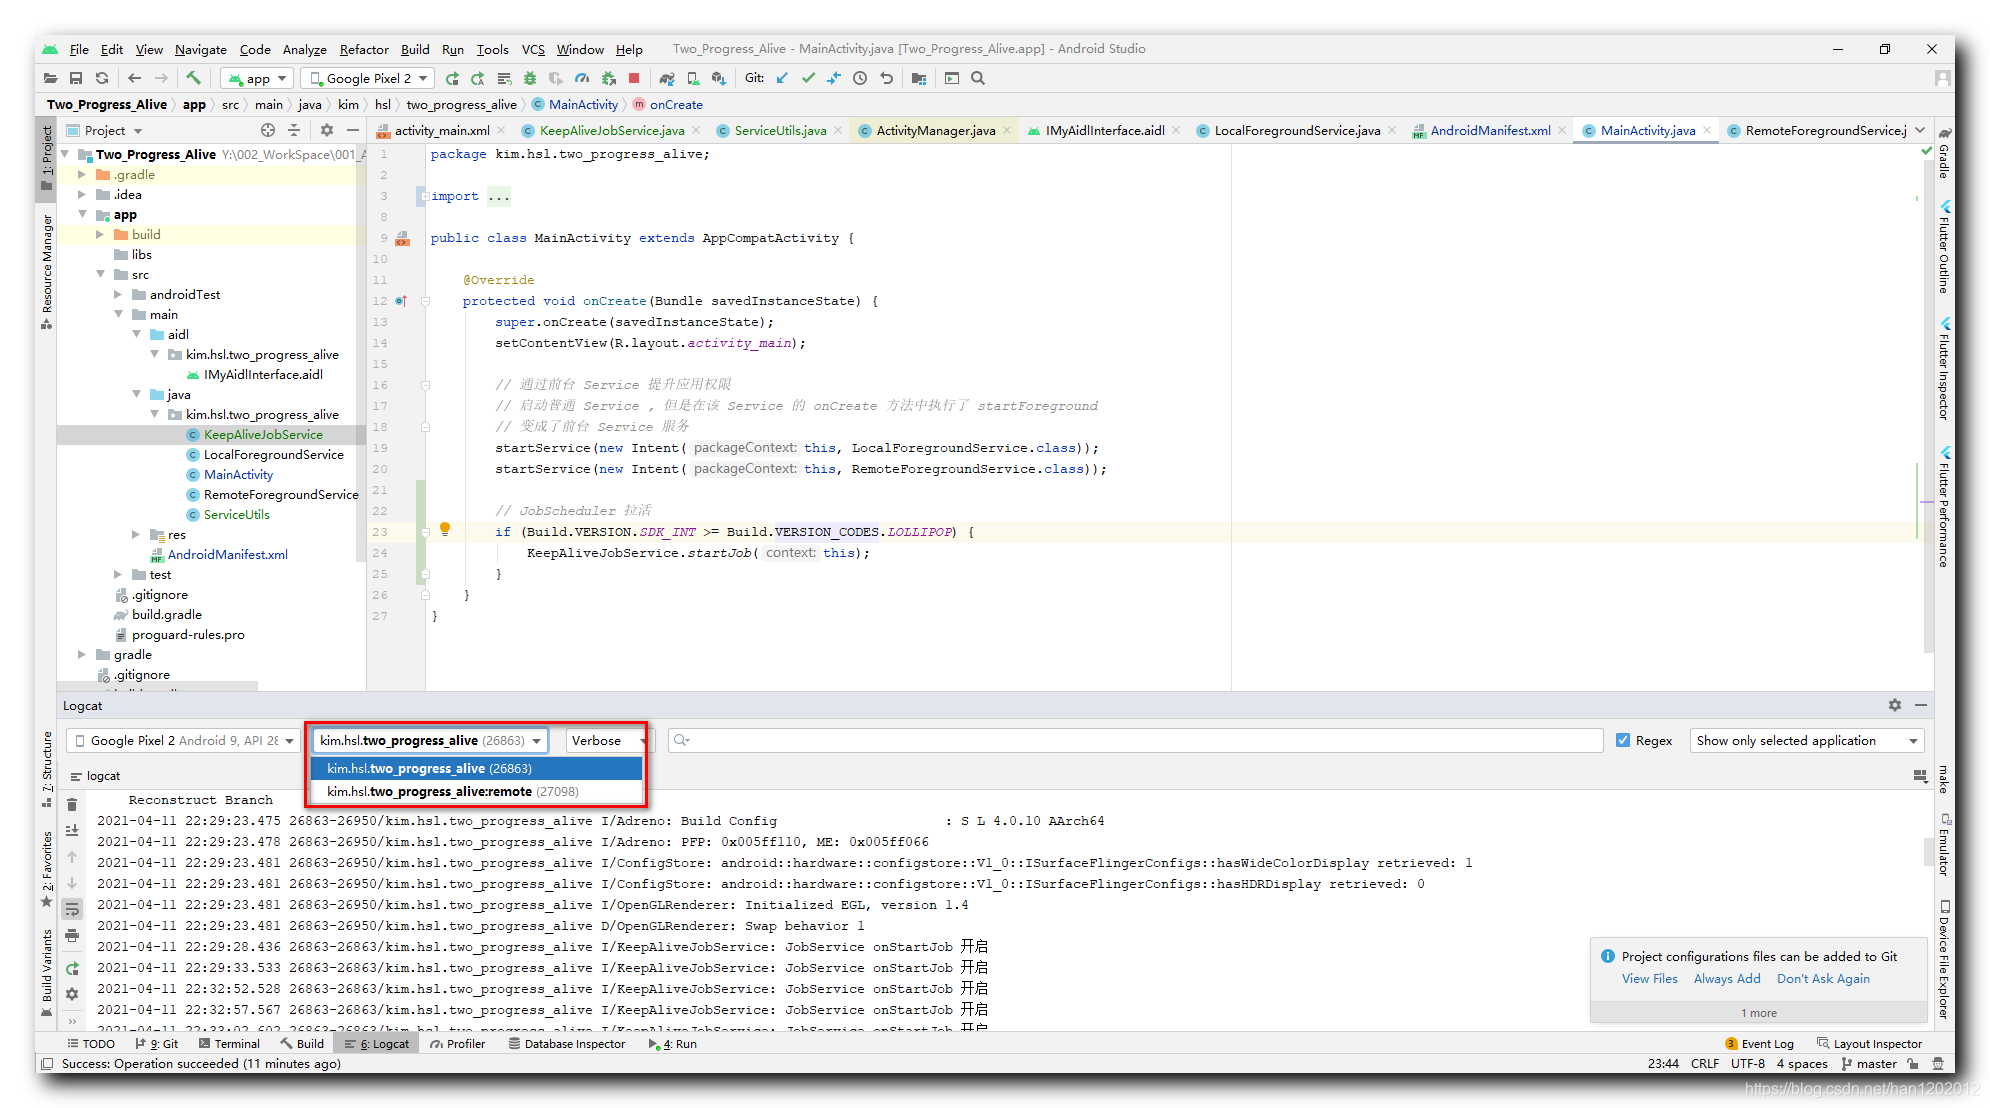Expand the androidTest folder node
The image size is (1990, 1108).
point(119,294)
